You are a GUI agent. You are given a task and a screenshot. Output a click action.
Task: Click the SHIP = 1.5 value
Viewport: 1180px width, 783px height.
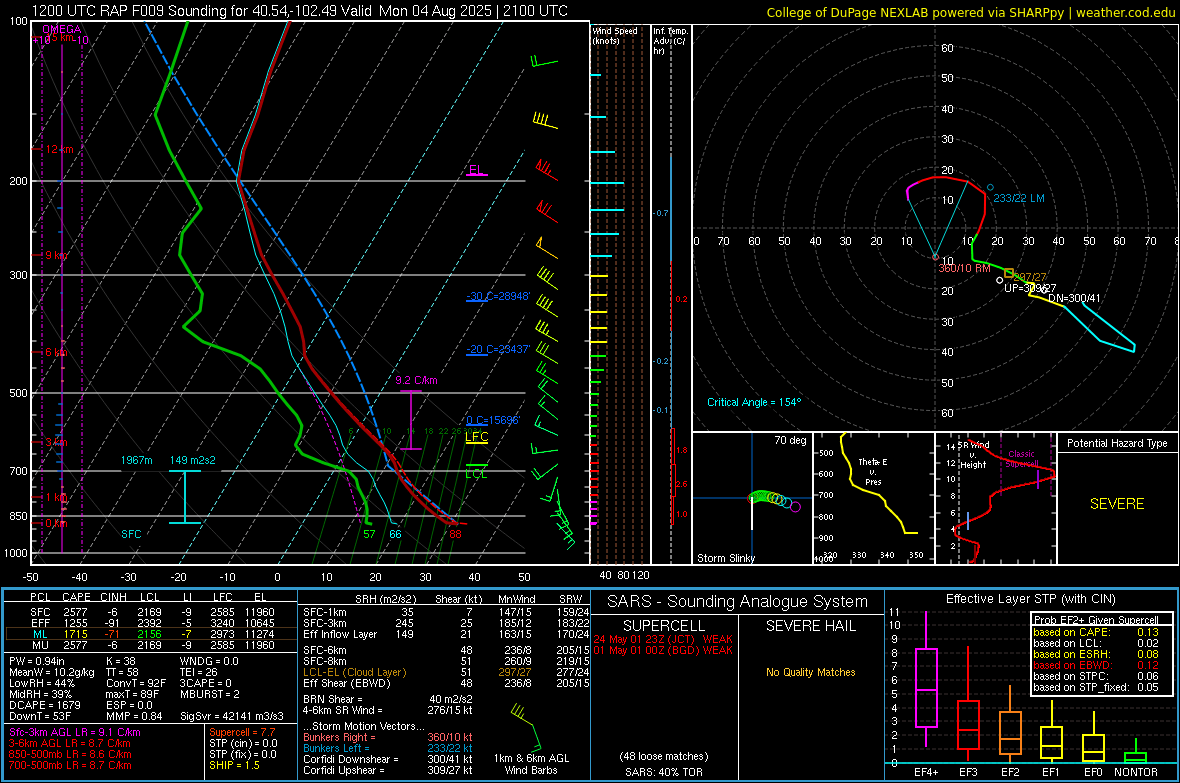pos(234,765)
